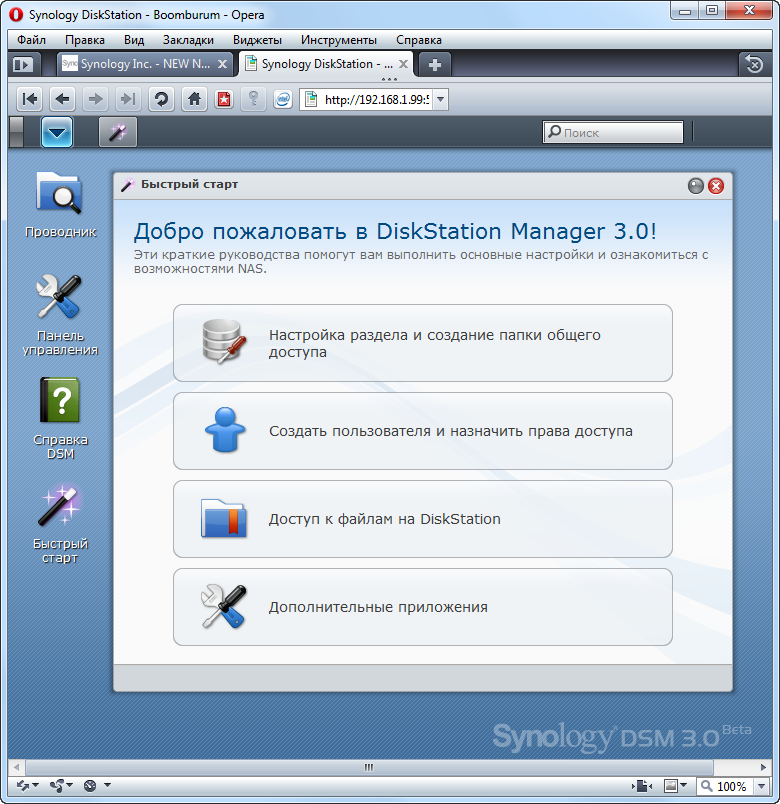780x804 pixels.
Task: Open the Виджеты menu
Action: click(x=257, y=39)
